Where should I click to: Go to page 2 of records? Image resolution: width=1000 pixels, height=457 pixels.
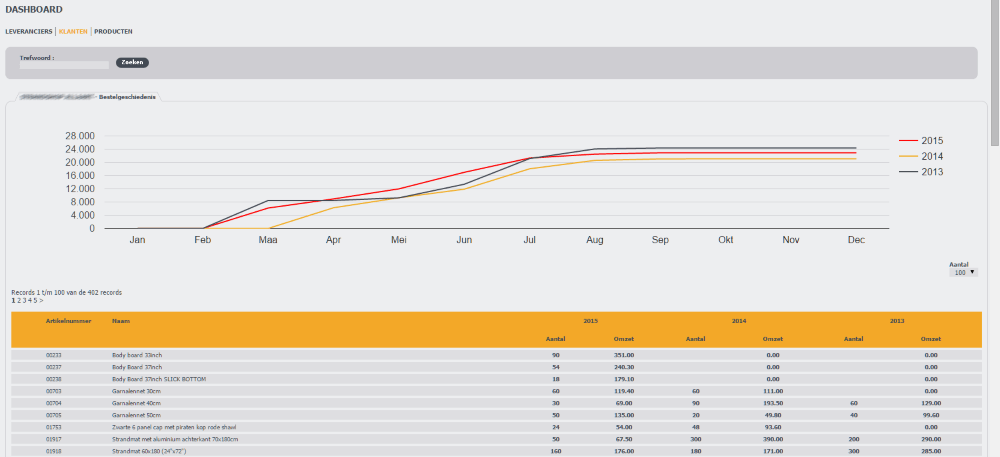click(x=19, y=300)
